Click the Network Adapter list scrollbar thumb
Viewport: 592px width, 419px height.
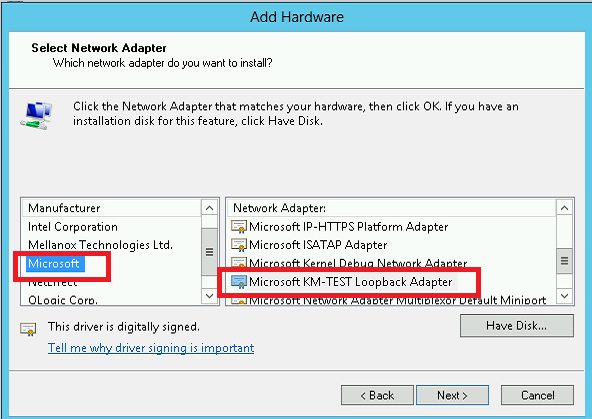tap(564, 261)
